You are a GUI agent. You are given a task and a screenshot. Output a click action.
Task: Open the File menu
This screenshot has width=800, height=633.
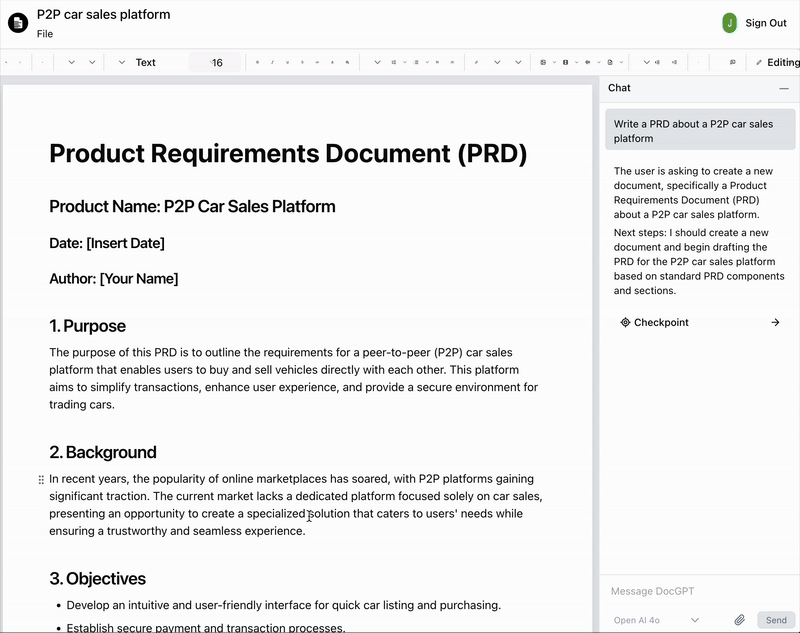45,34
